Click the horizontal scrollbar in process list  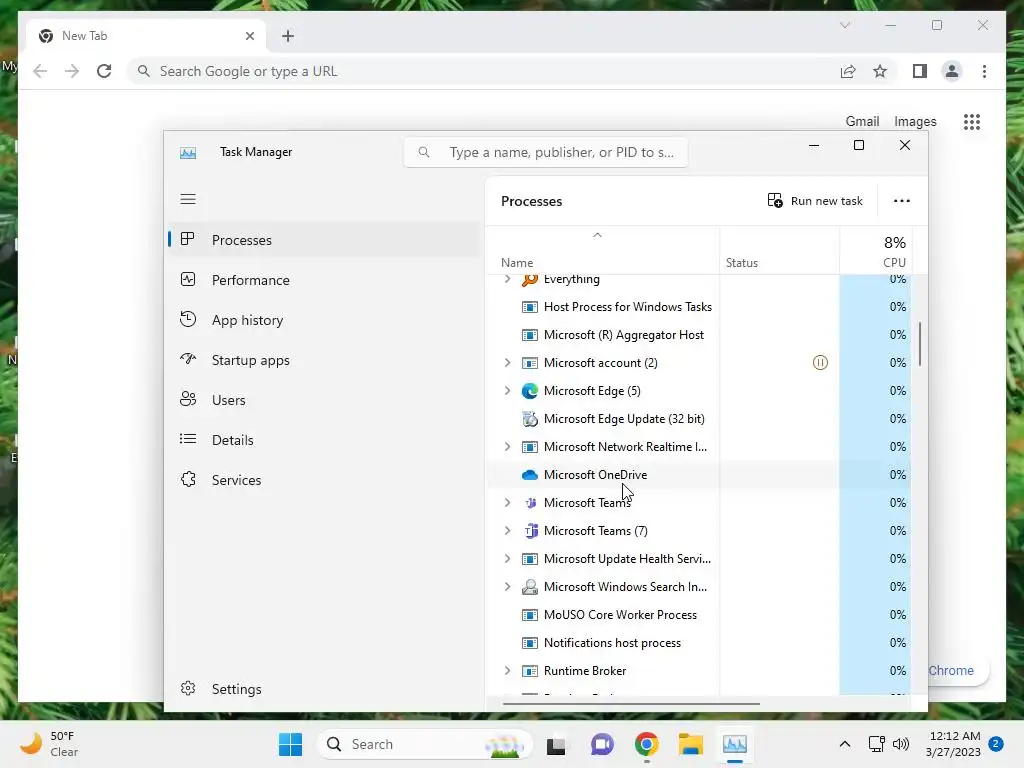coord(631,704)
